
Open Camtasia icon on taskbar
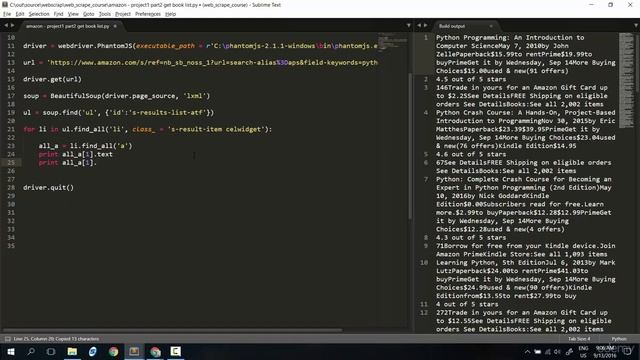pyautogui.click(x=176, y=351)
